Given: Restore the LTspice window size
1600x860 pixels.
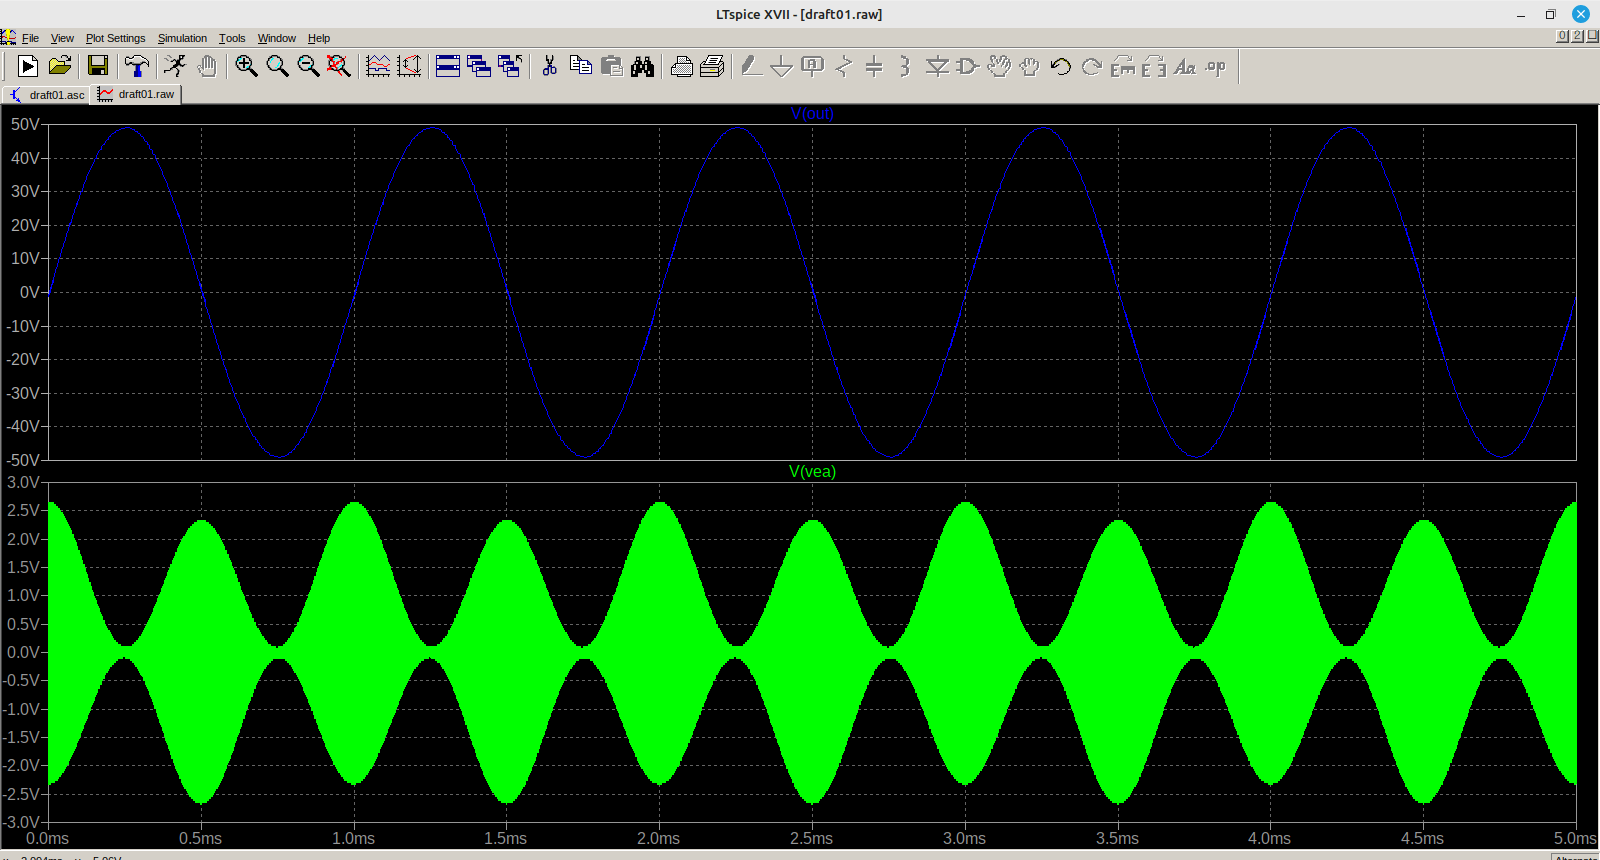Looking at the screenshot, I should click(x=1550, y=14).
